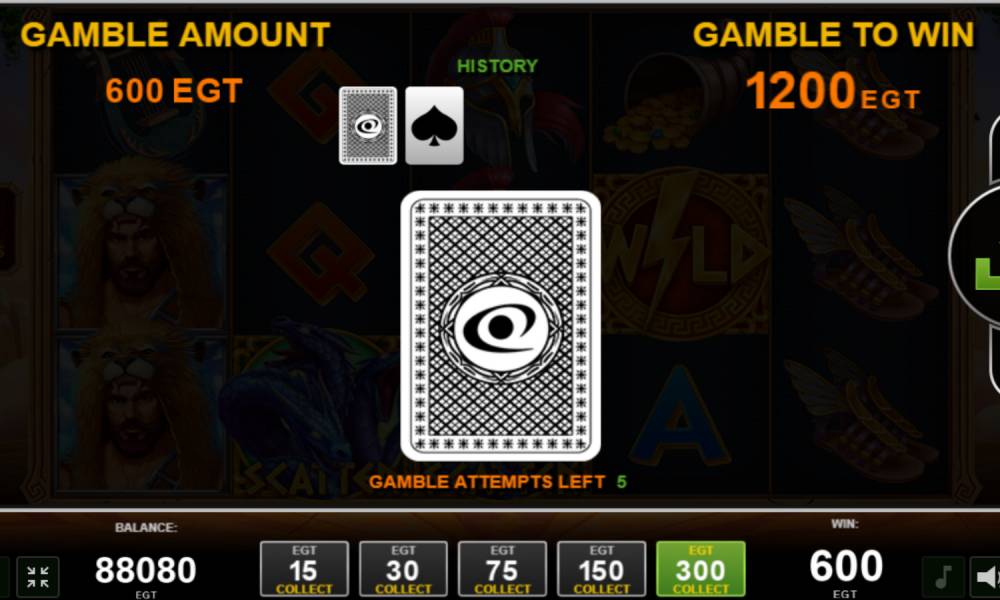Click the round green button at right edge

pyautogui.click(x=976, y=255)
